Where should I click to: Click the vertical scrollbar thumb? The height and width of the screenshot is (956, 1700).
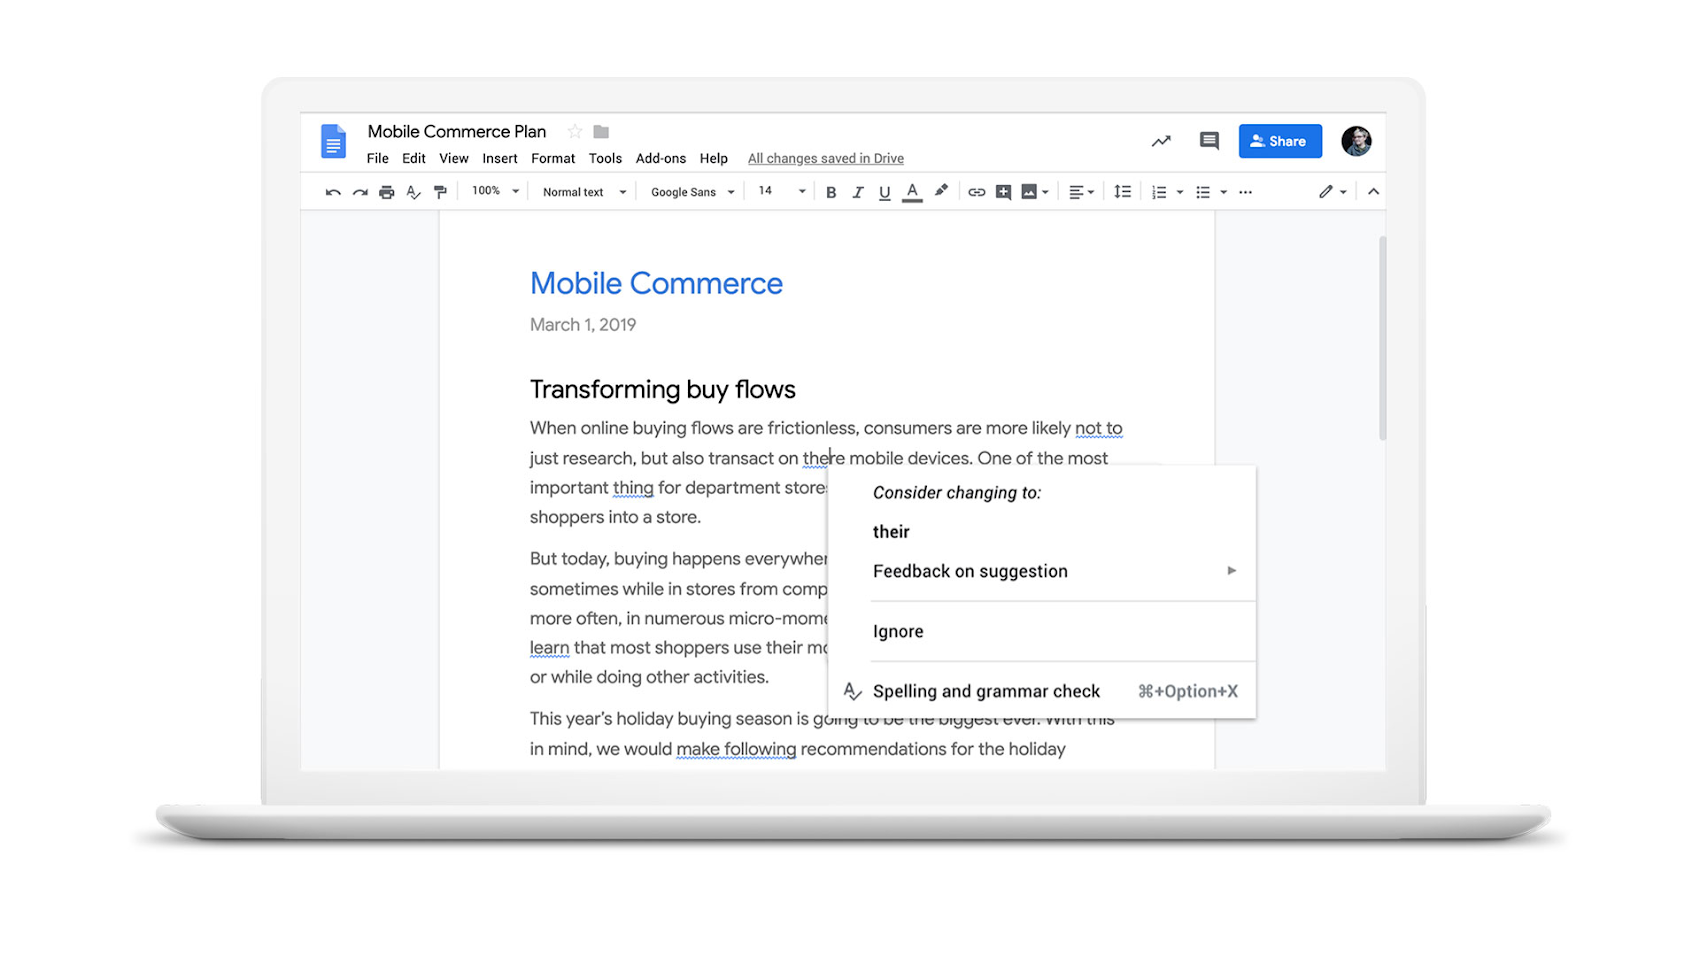(x=1383, y=338)
